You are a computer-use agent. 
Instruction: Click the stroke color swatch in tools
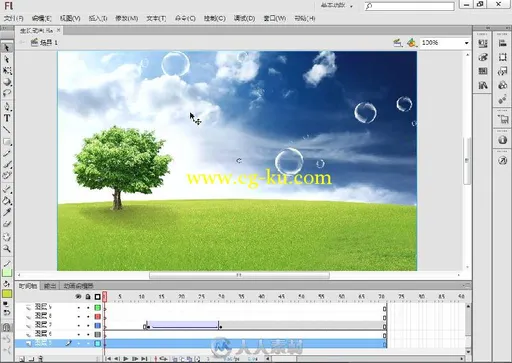(7, 272)
